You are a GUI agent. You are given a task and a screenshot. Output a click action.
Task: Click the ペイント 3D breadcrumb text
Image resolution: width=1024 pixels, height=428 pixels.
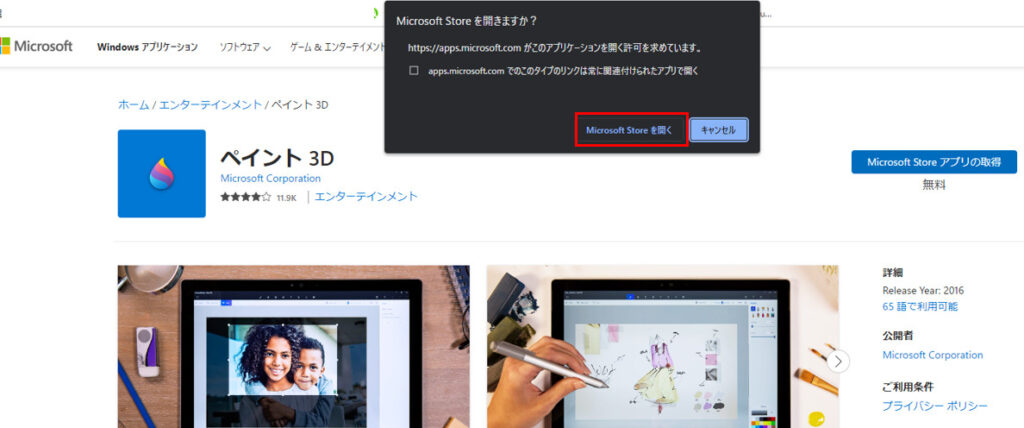click(x=300, y=105)
